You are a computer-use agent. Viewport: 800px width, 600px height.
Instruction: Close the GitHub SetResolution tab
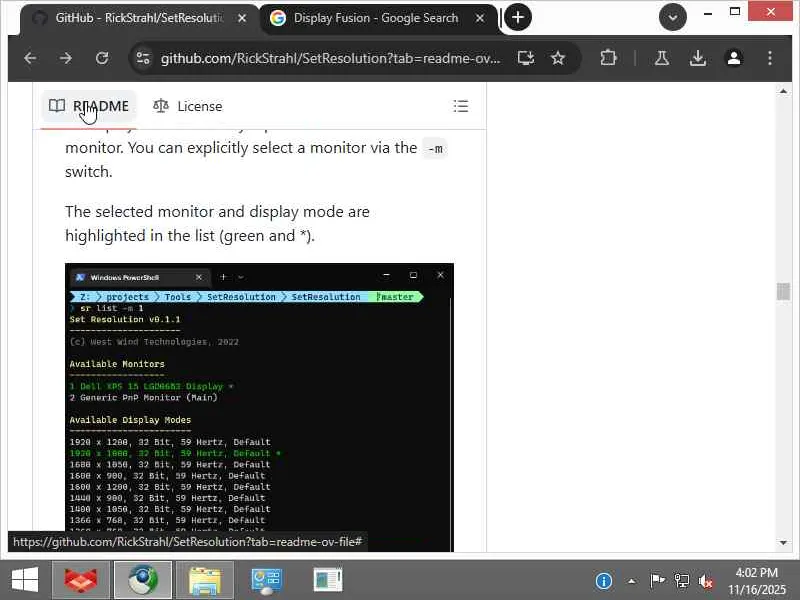point(242,18)
